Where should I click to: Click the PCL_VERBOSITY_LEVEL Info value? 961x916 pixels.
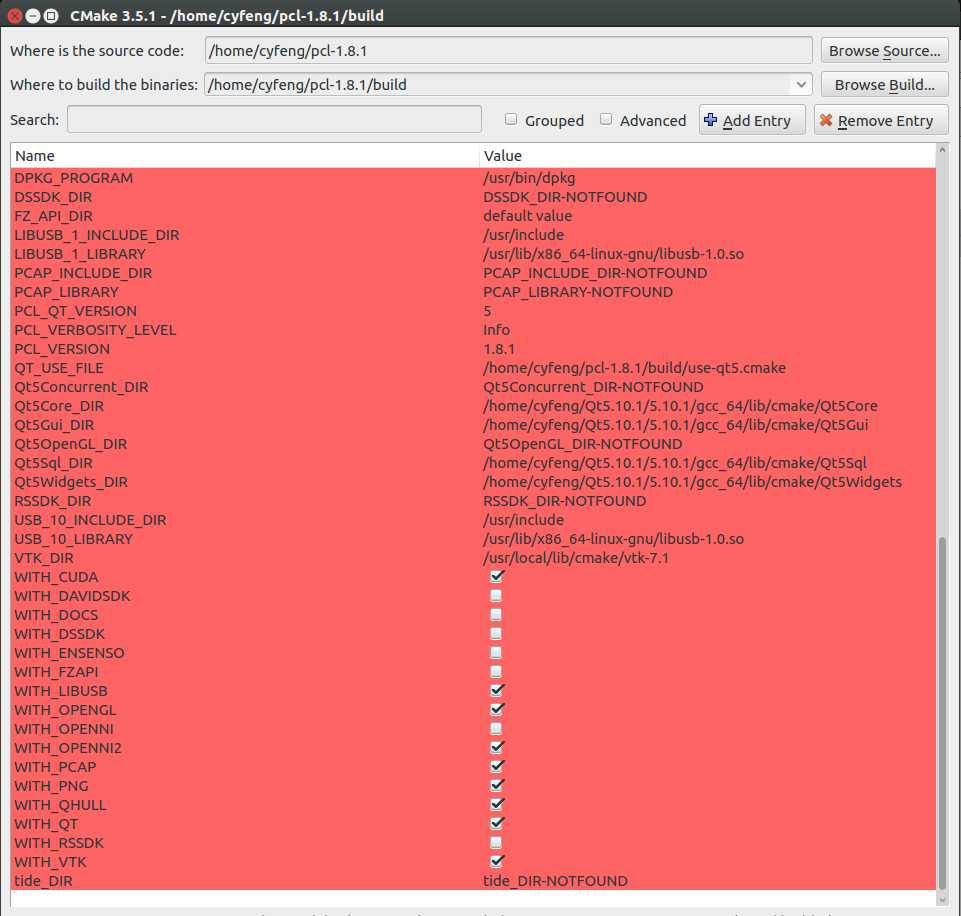[496, 330]
